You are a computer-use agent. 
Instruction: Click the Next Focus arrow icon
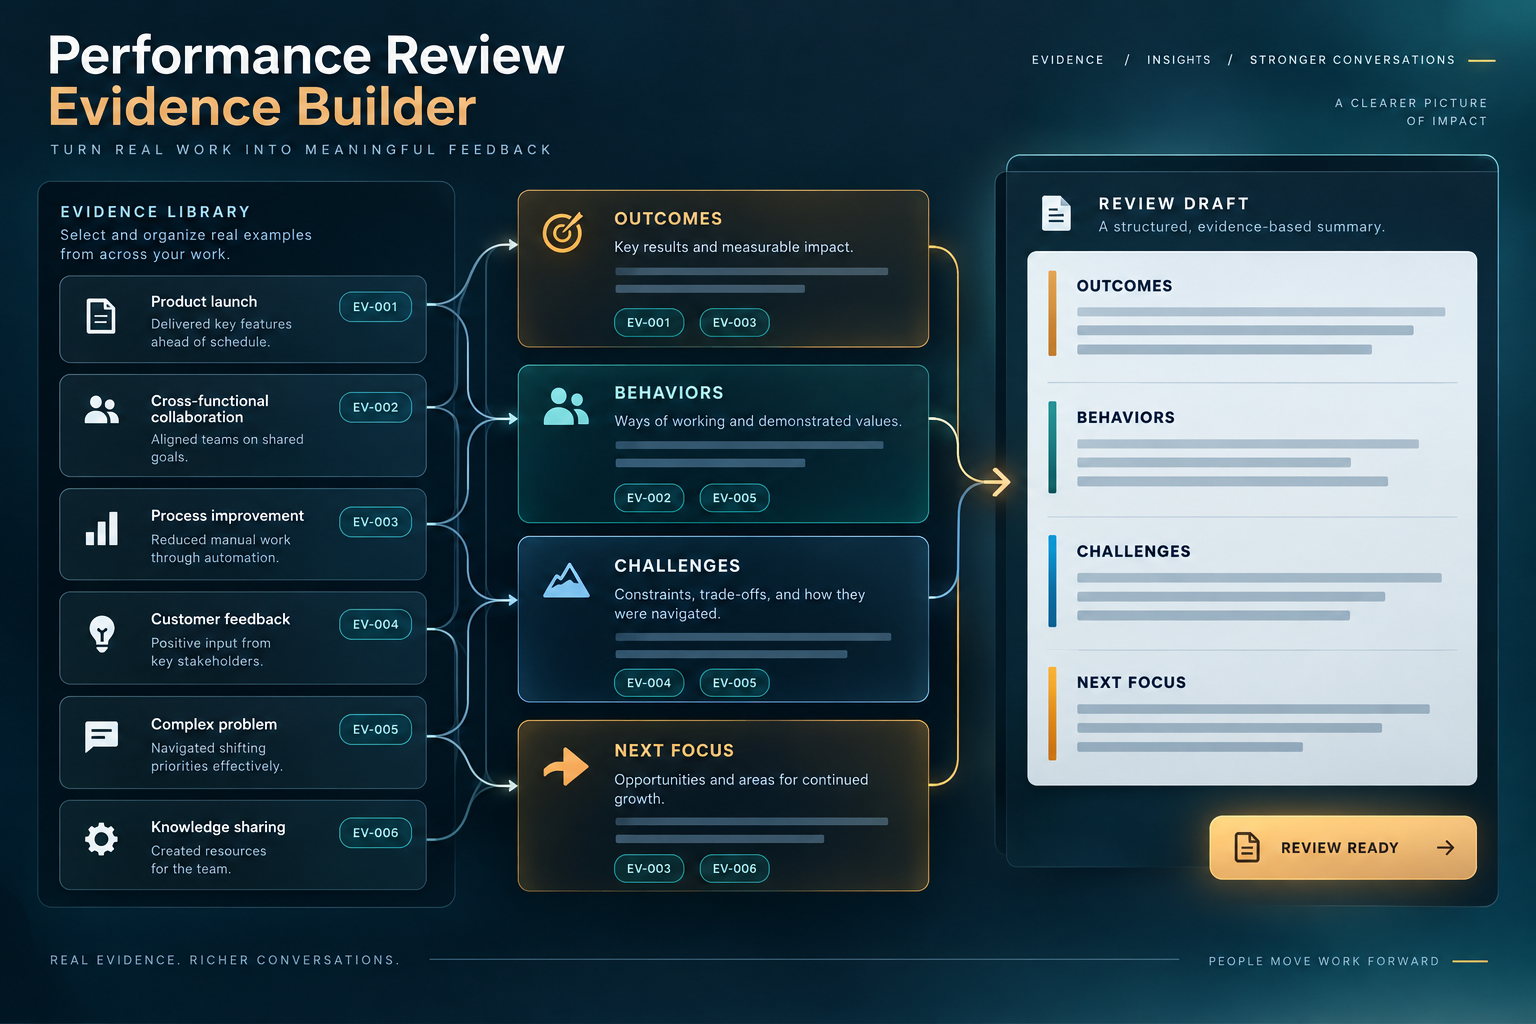pyautogui.click(x=566, y=767)
